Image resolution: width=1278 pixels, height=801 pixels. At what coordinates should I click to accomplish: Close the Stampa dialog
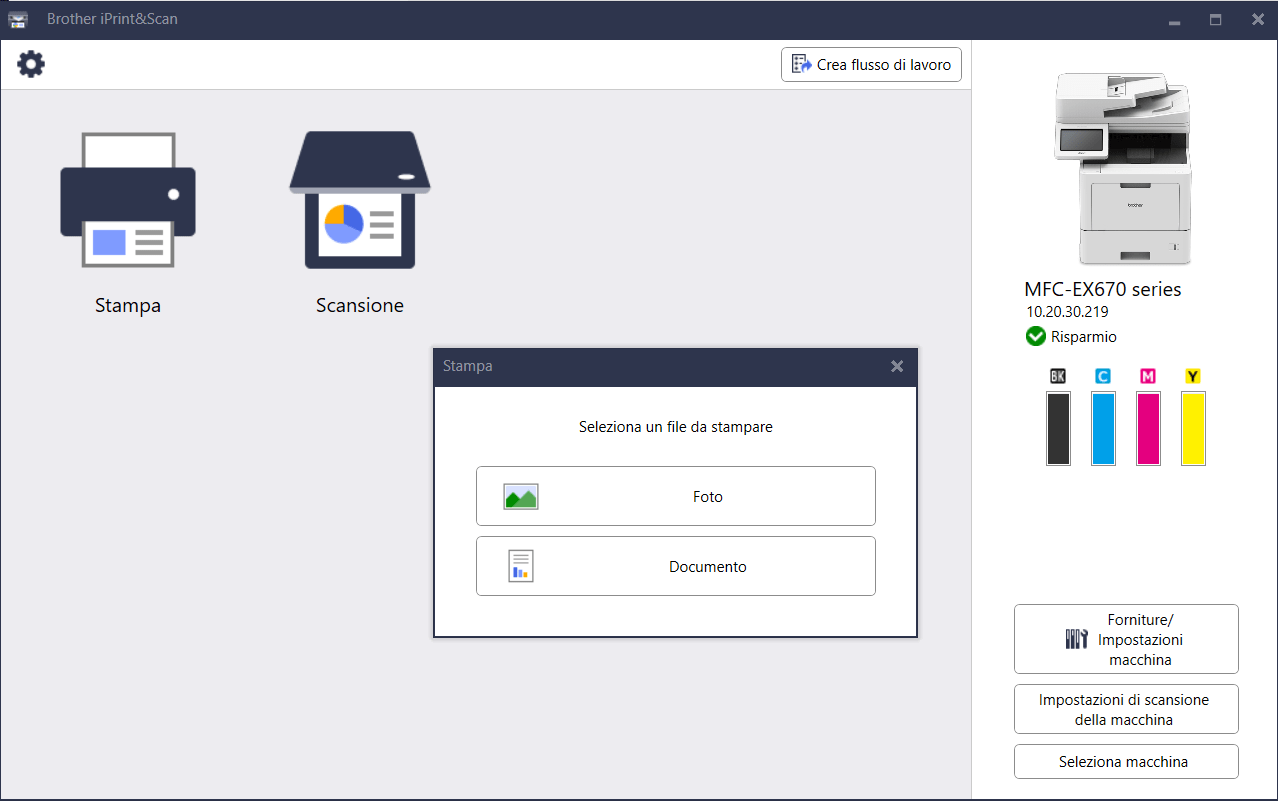tap(897, 366)
